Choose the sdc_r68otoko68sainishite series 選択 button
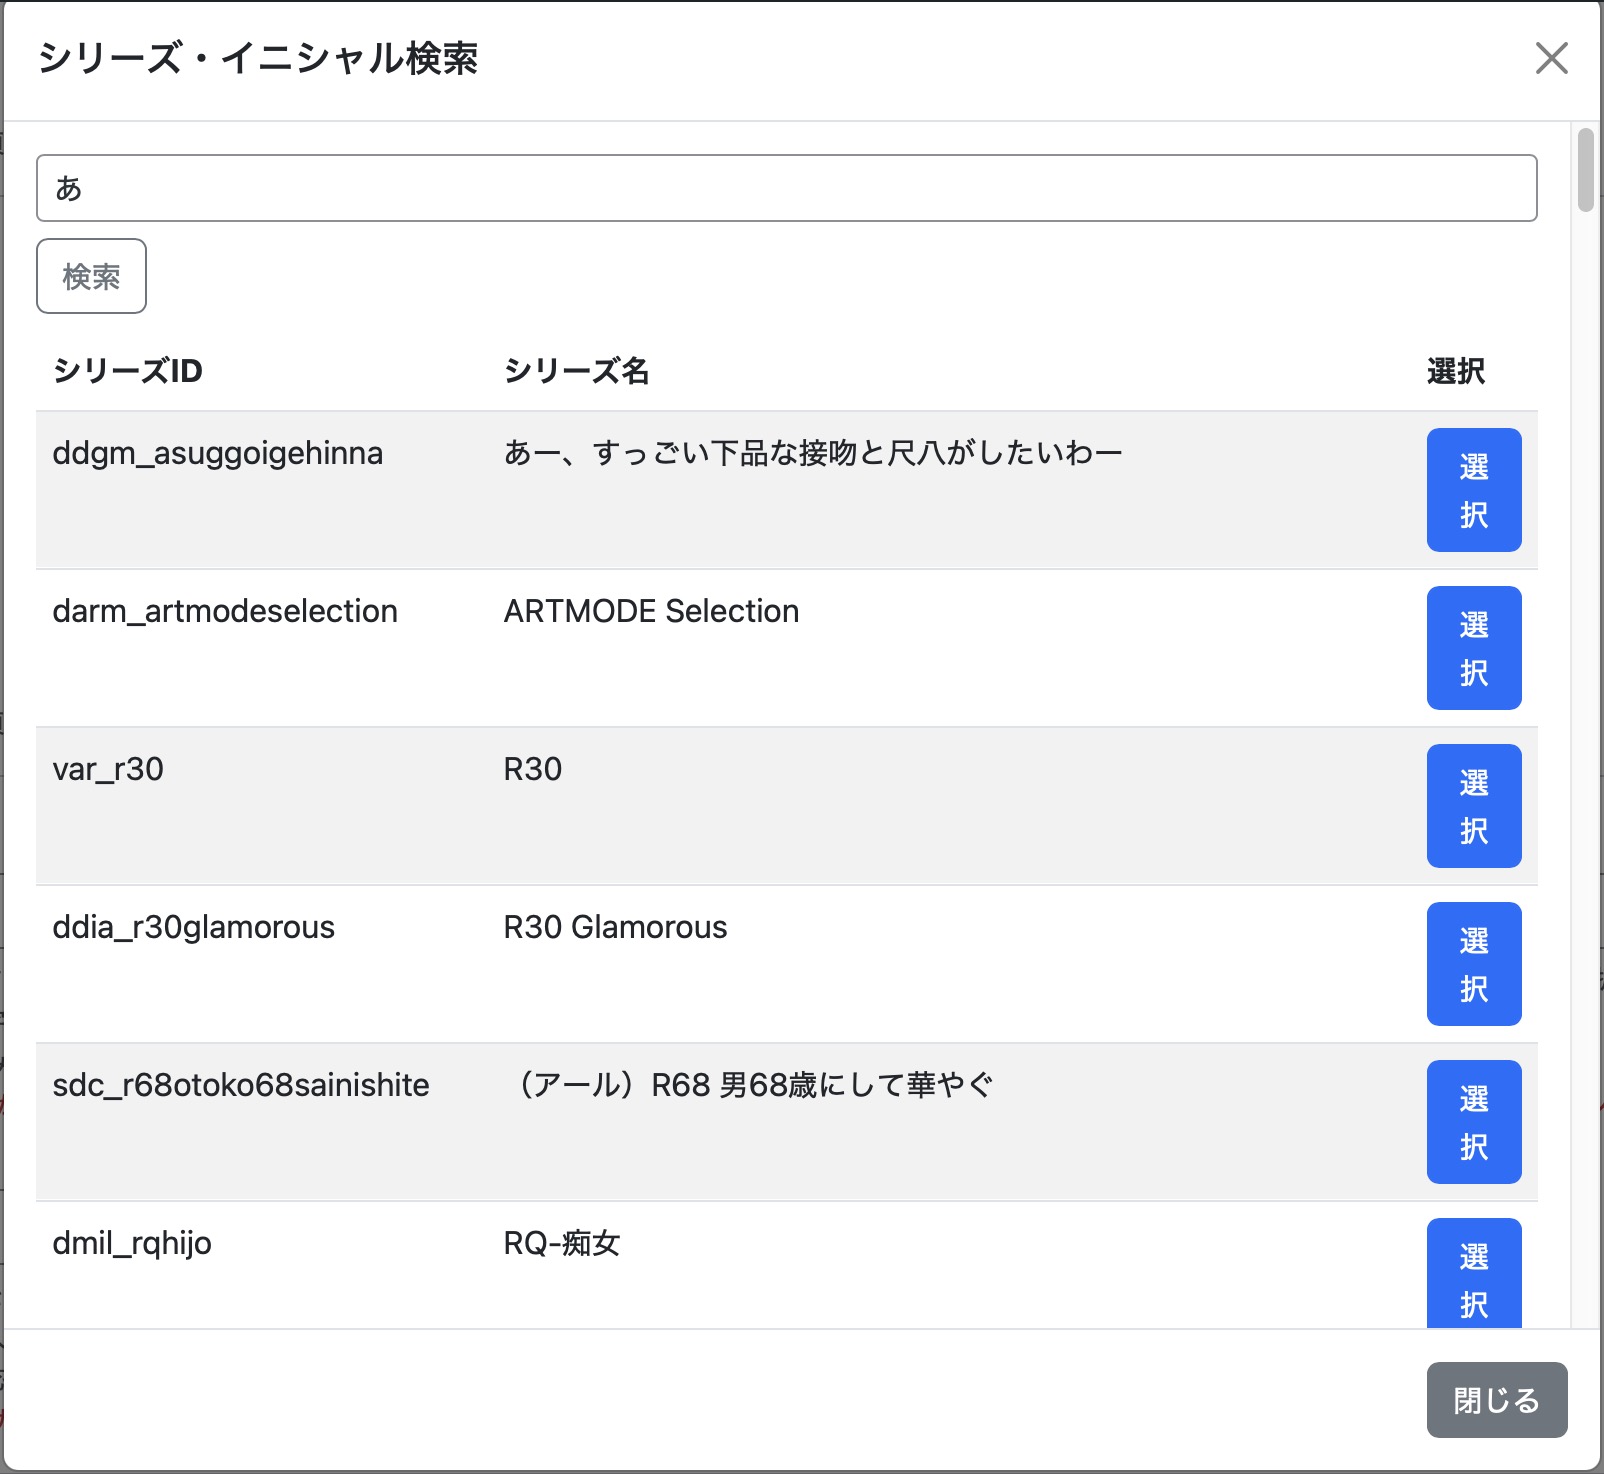1604x1474 pixels. (x=1473, y=1122)
